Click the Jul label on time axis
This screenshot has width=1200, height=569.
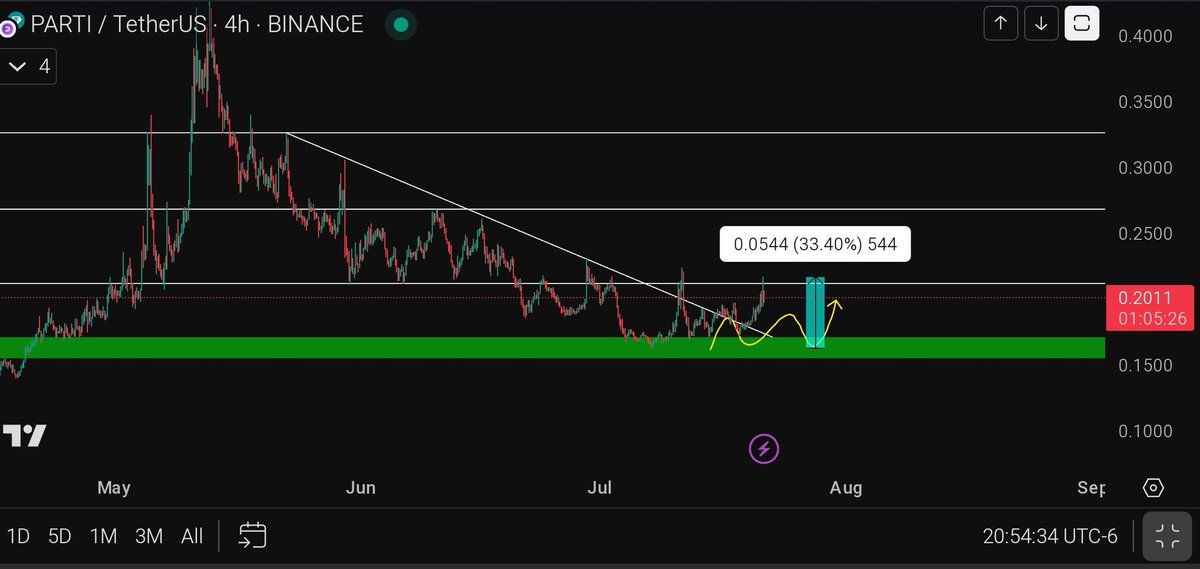point(599,488)
